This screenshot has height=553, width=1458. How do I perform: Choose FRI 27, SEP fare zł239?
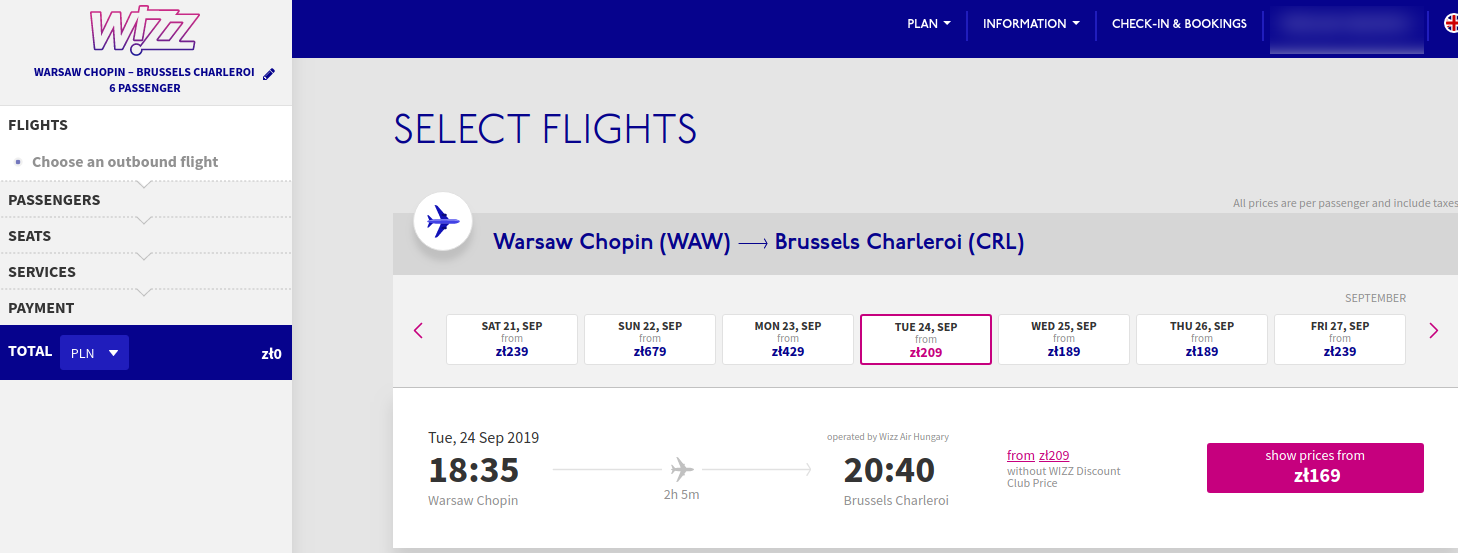pyautogui.click(x=1340, y=339)
